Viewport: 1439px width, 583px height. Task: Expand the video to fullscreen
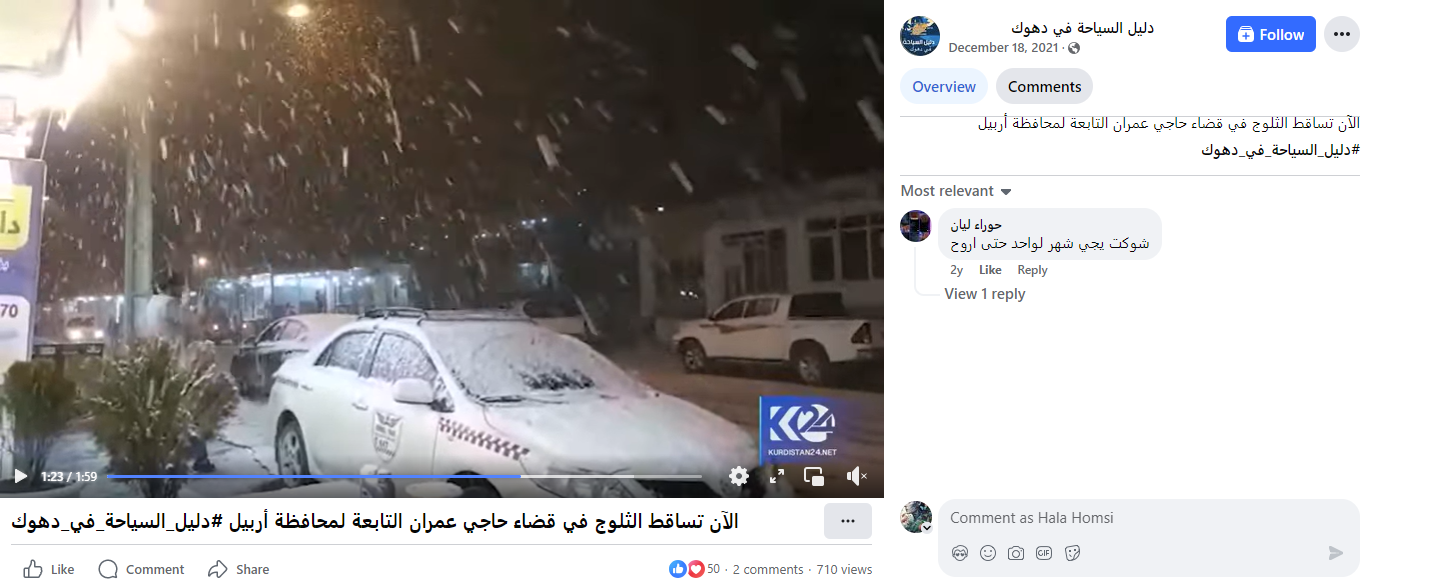tap(777, 477)
